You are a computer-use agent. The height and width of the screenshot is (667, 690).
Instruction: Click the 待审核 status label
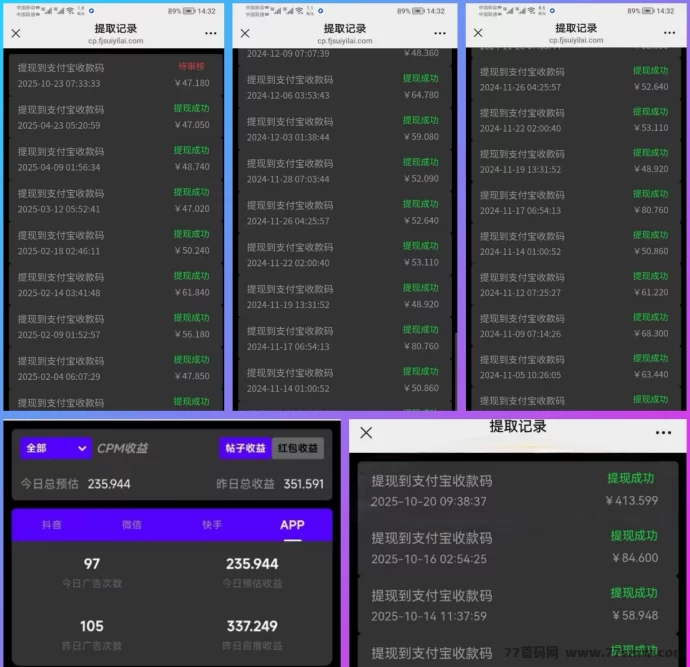[x=191, y=66]
